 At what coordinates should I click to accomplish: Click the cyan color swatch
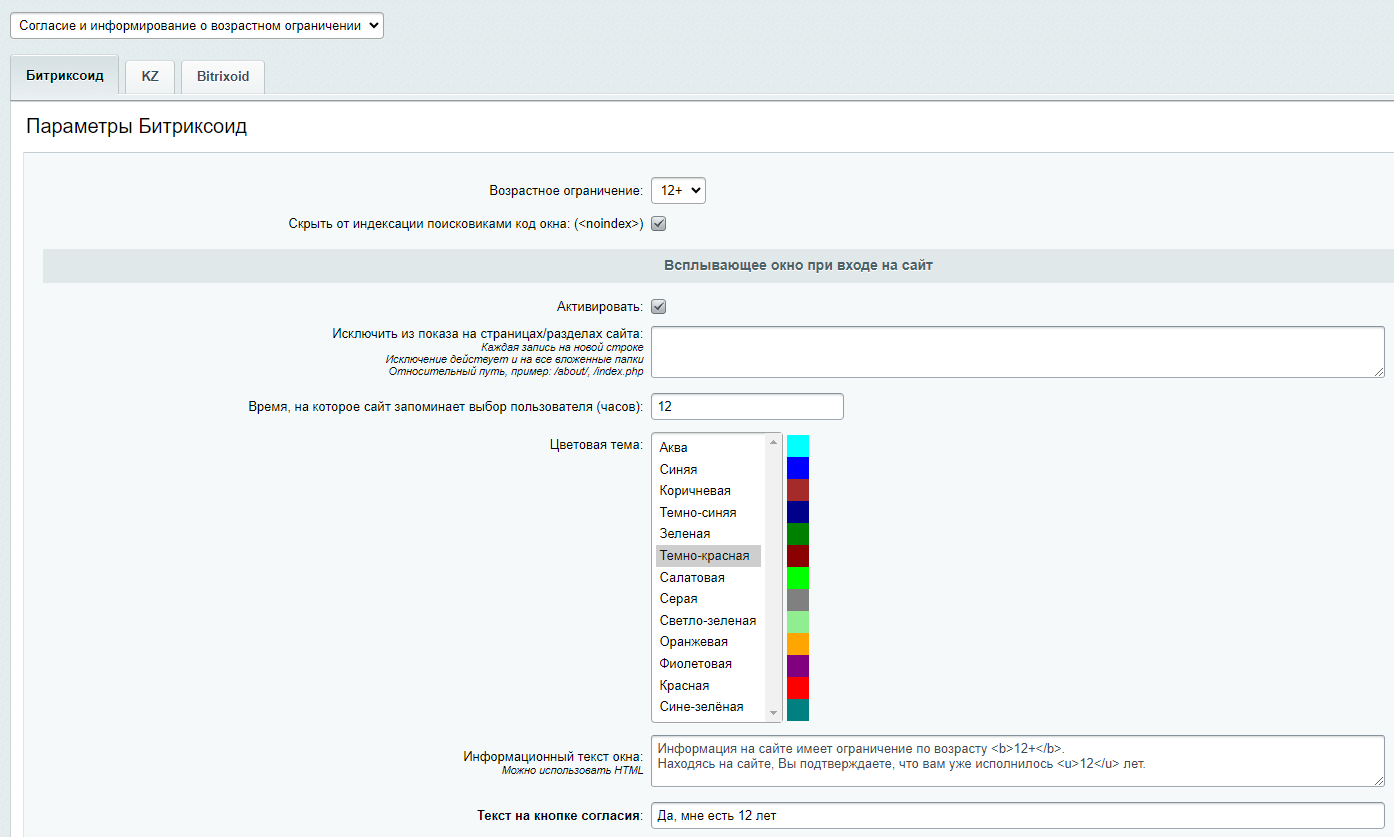pos(798,446)
